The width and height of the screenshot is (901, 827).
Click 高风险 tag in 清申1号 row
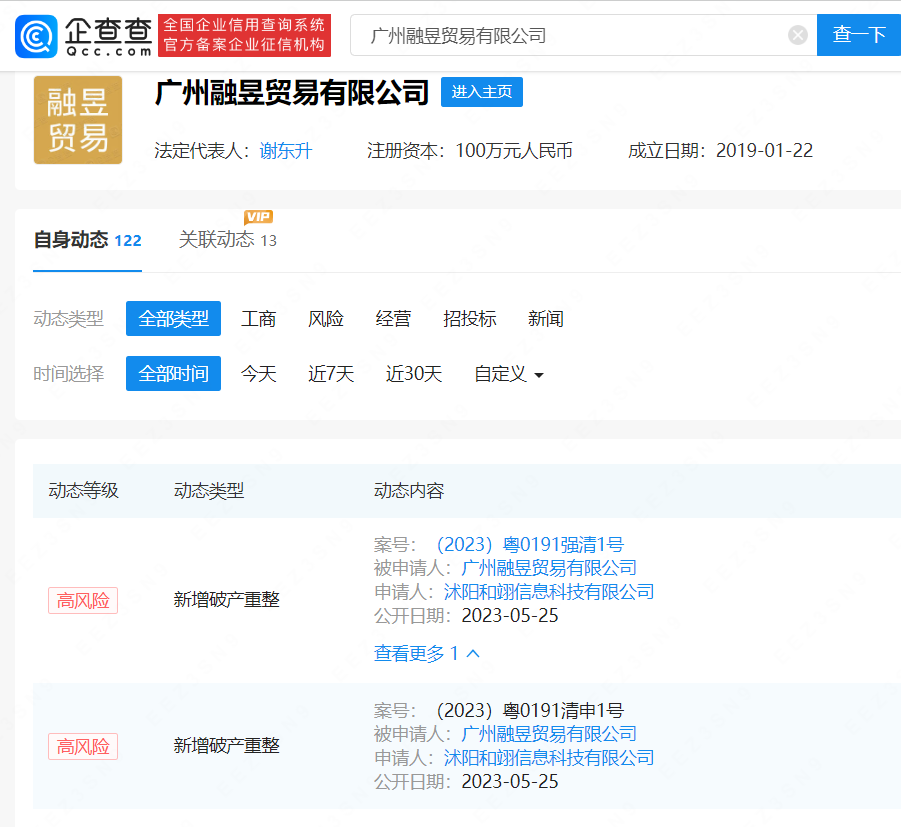click(x=83, y=747)
